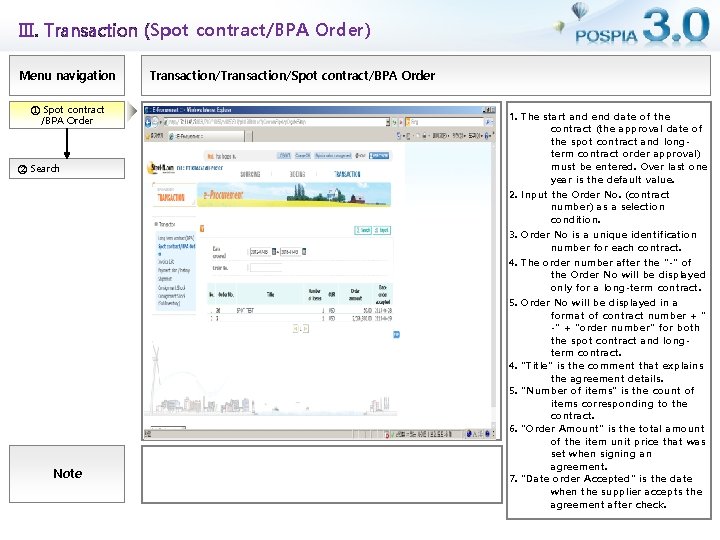Click the e-Procurement banner image

point(294,195)
